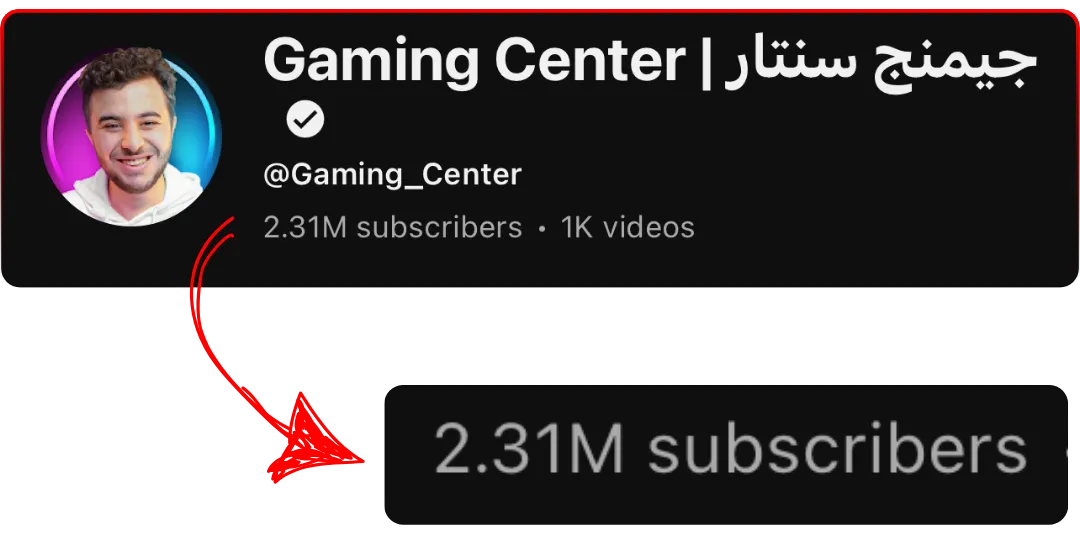
Task: Click the enlarged "2.31M" number
Action: click(x=528, y=451)
